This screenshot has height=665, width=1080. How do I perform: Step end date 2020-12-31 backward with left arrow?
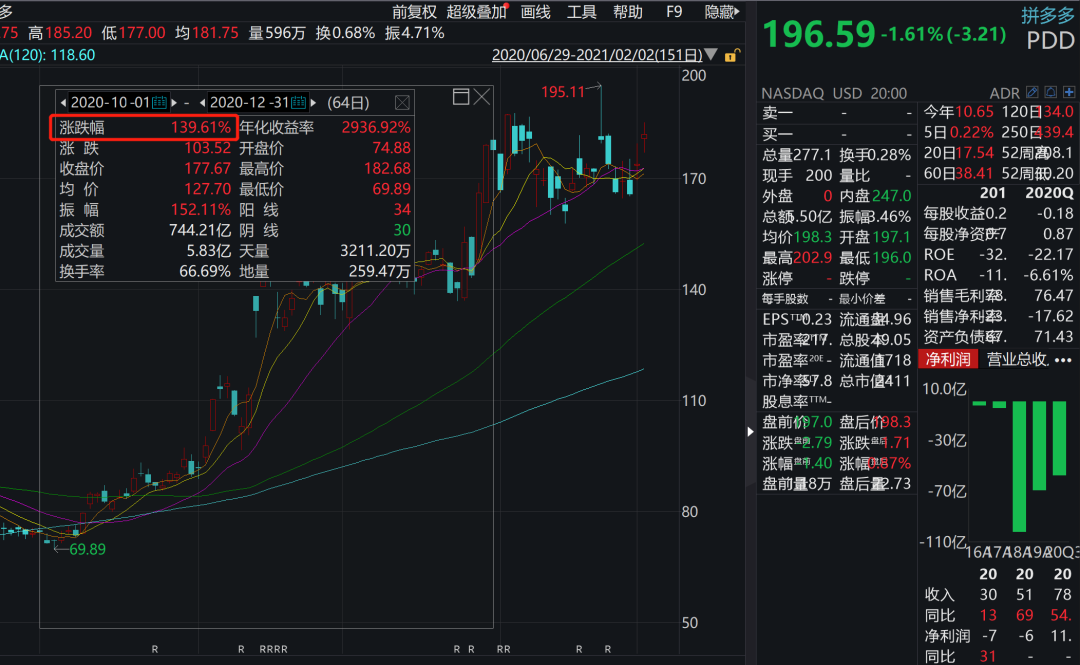tap(202, 103)
